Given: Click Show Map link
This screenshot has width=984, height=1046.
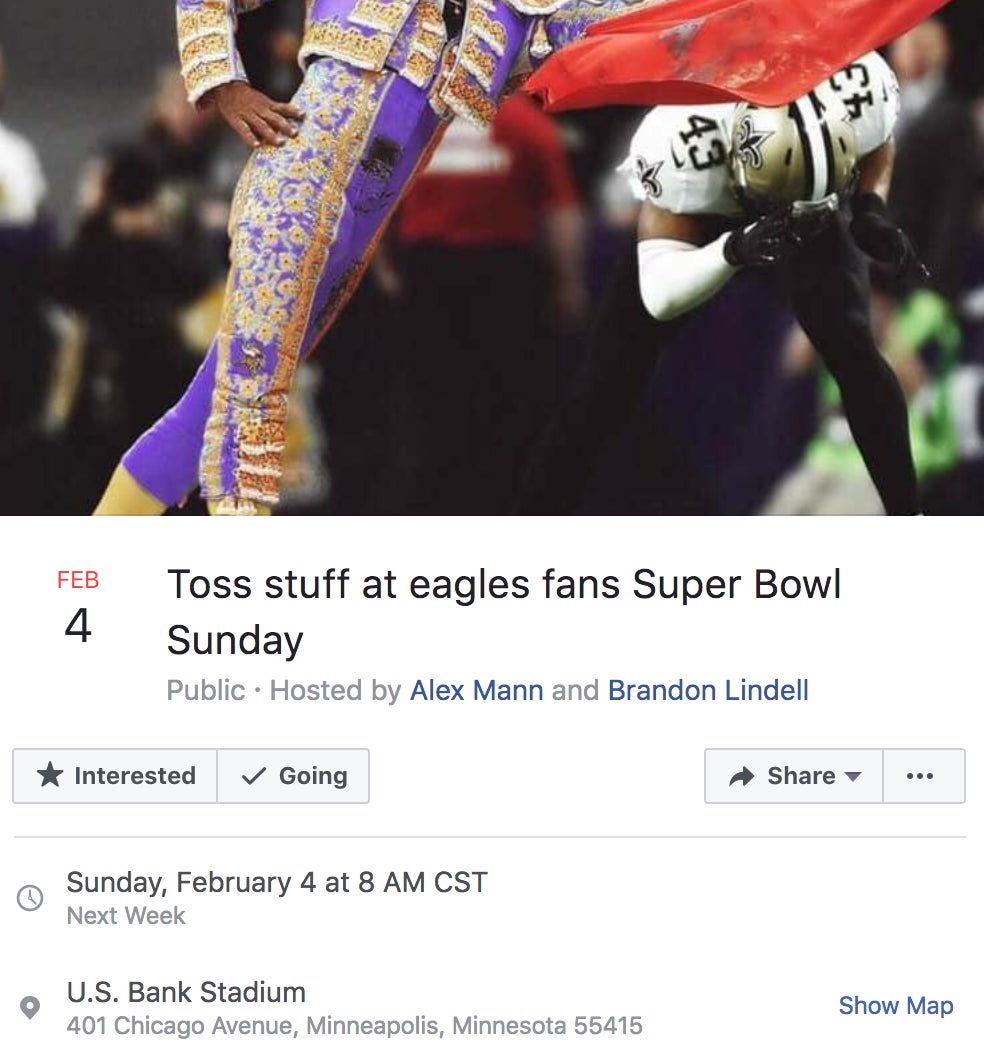Looking at the screenshot, I should tap(895, 1005).
